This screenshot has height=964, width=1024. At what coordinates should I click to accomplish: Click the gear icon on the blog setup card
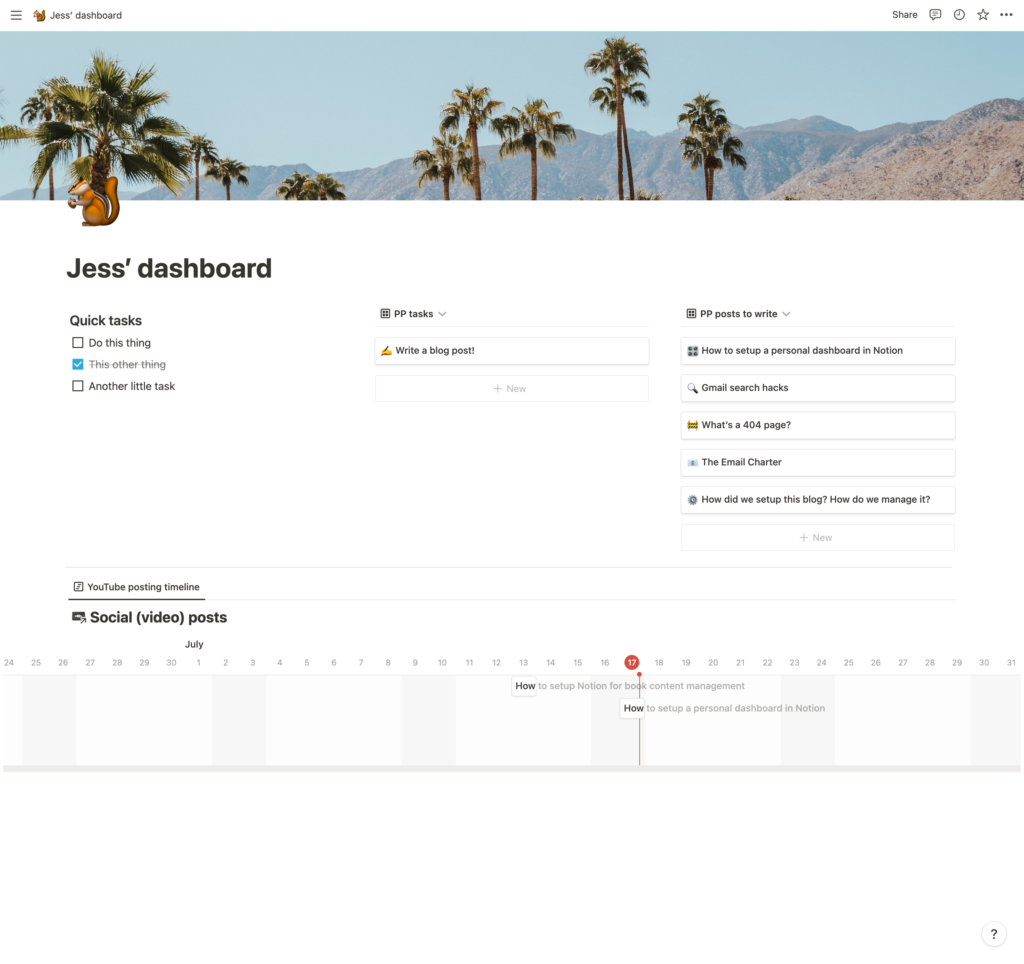click(694, 499)
